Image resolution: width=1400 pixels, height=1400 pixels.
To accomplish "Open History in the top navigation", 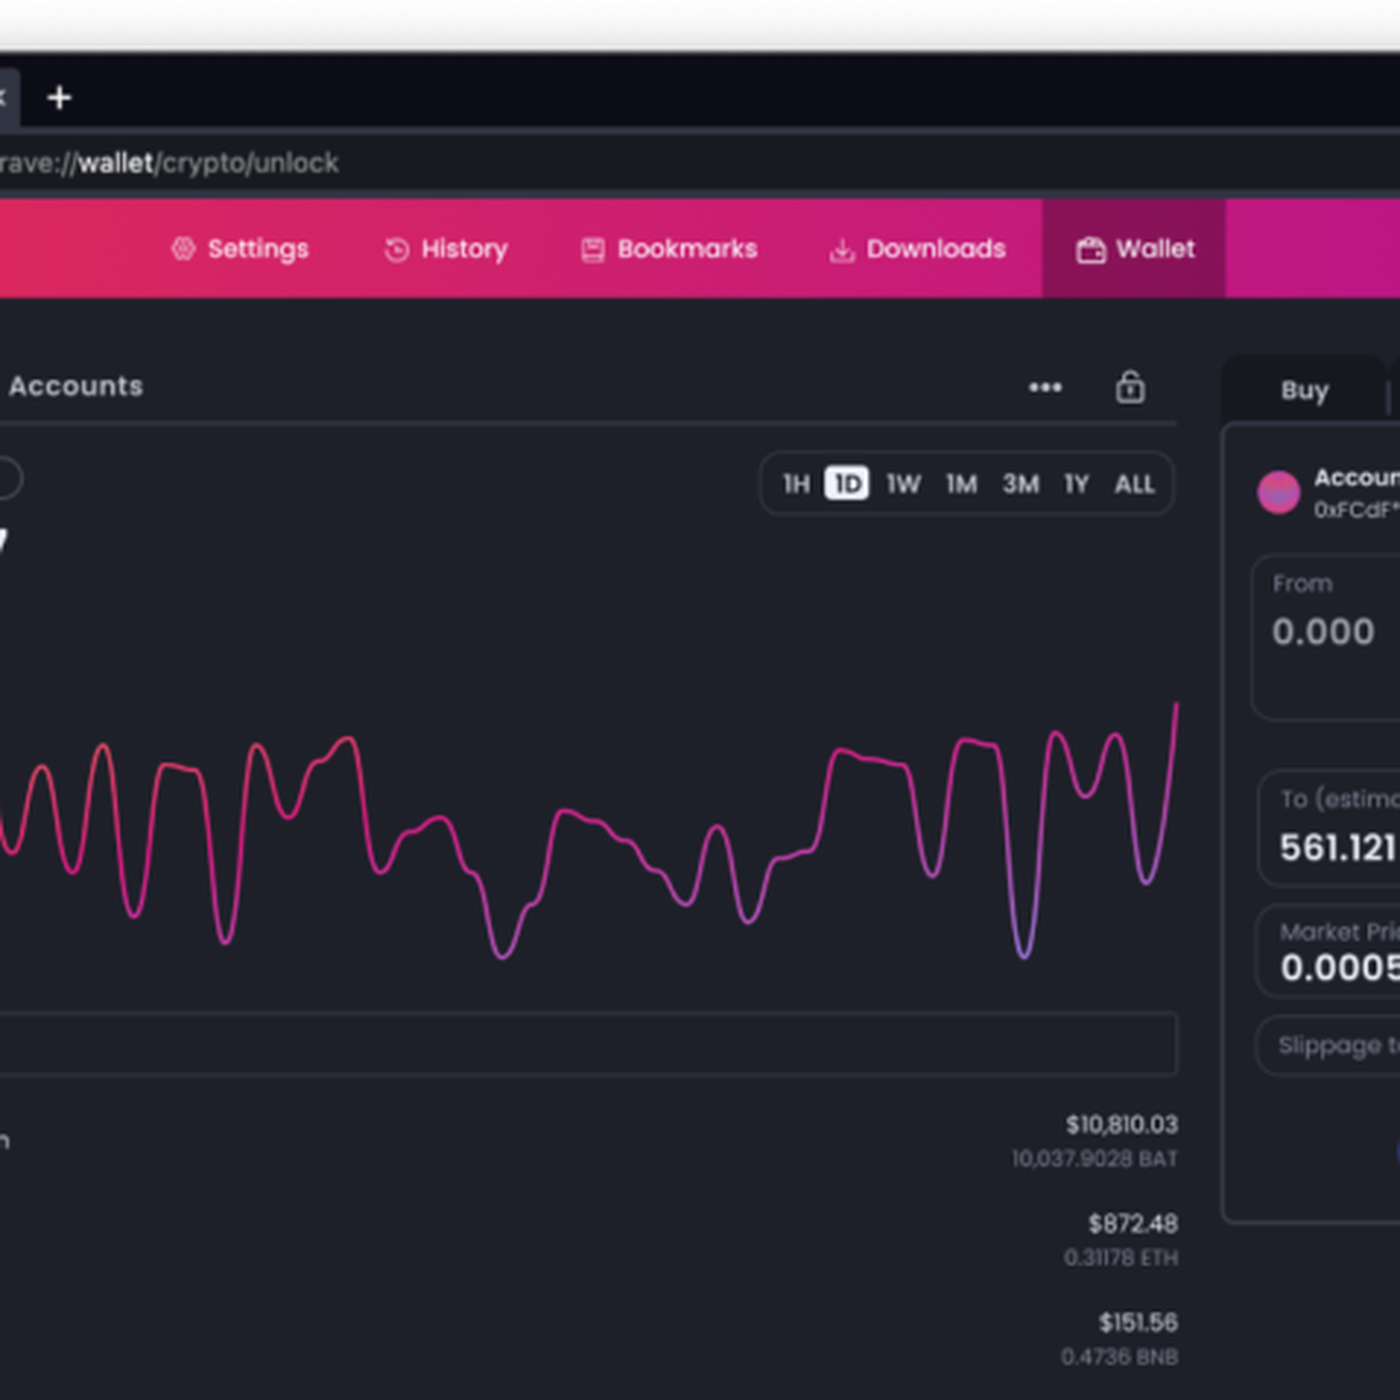I will tap(446, 249).
